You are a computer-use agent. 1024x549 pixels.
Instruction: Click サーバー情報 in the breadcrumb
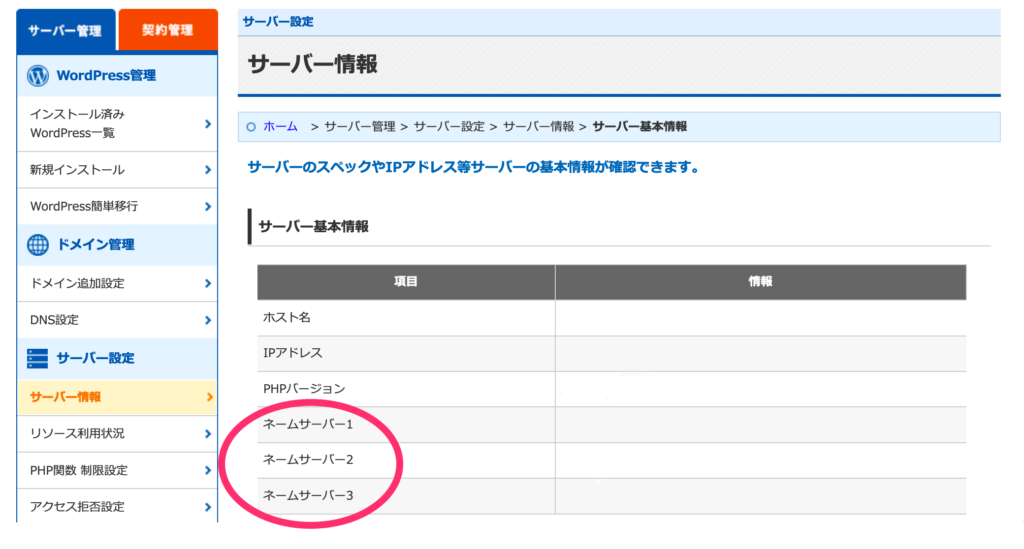[x=538, y=127]
